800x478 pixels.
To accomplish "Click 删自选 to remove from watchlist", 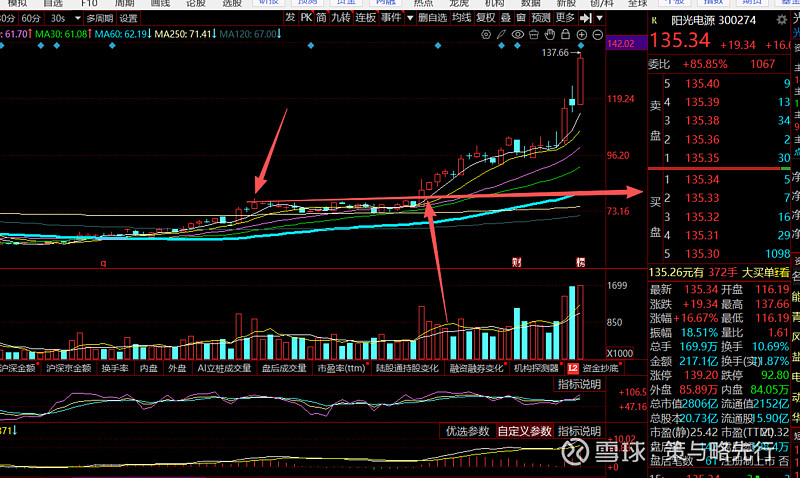I will 433,18.
